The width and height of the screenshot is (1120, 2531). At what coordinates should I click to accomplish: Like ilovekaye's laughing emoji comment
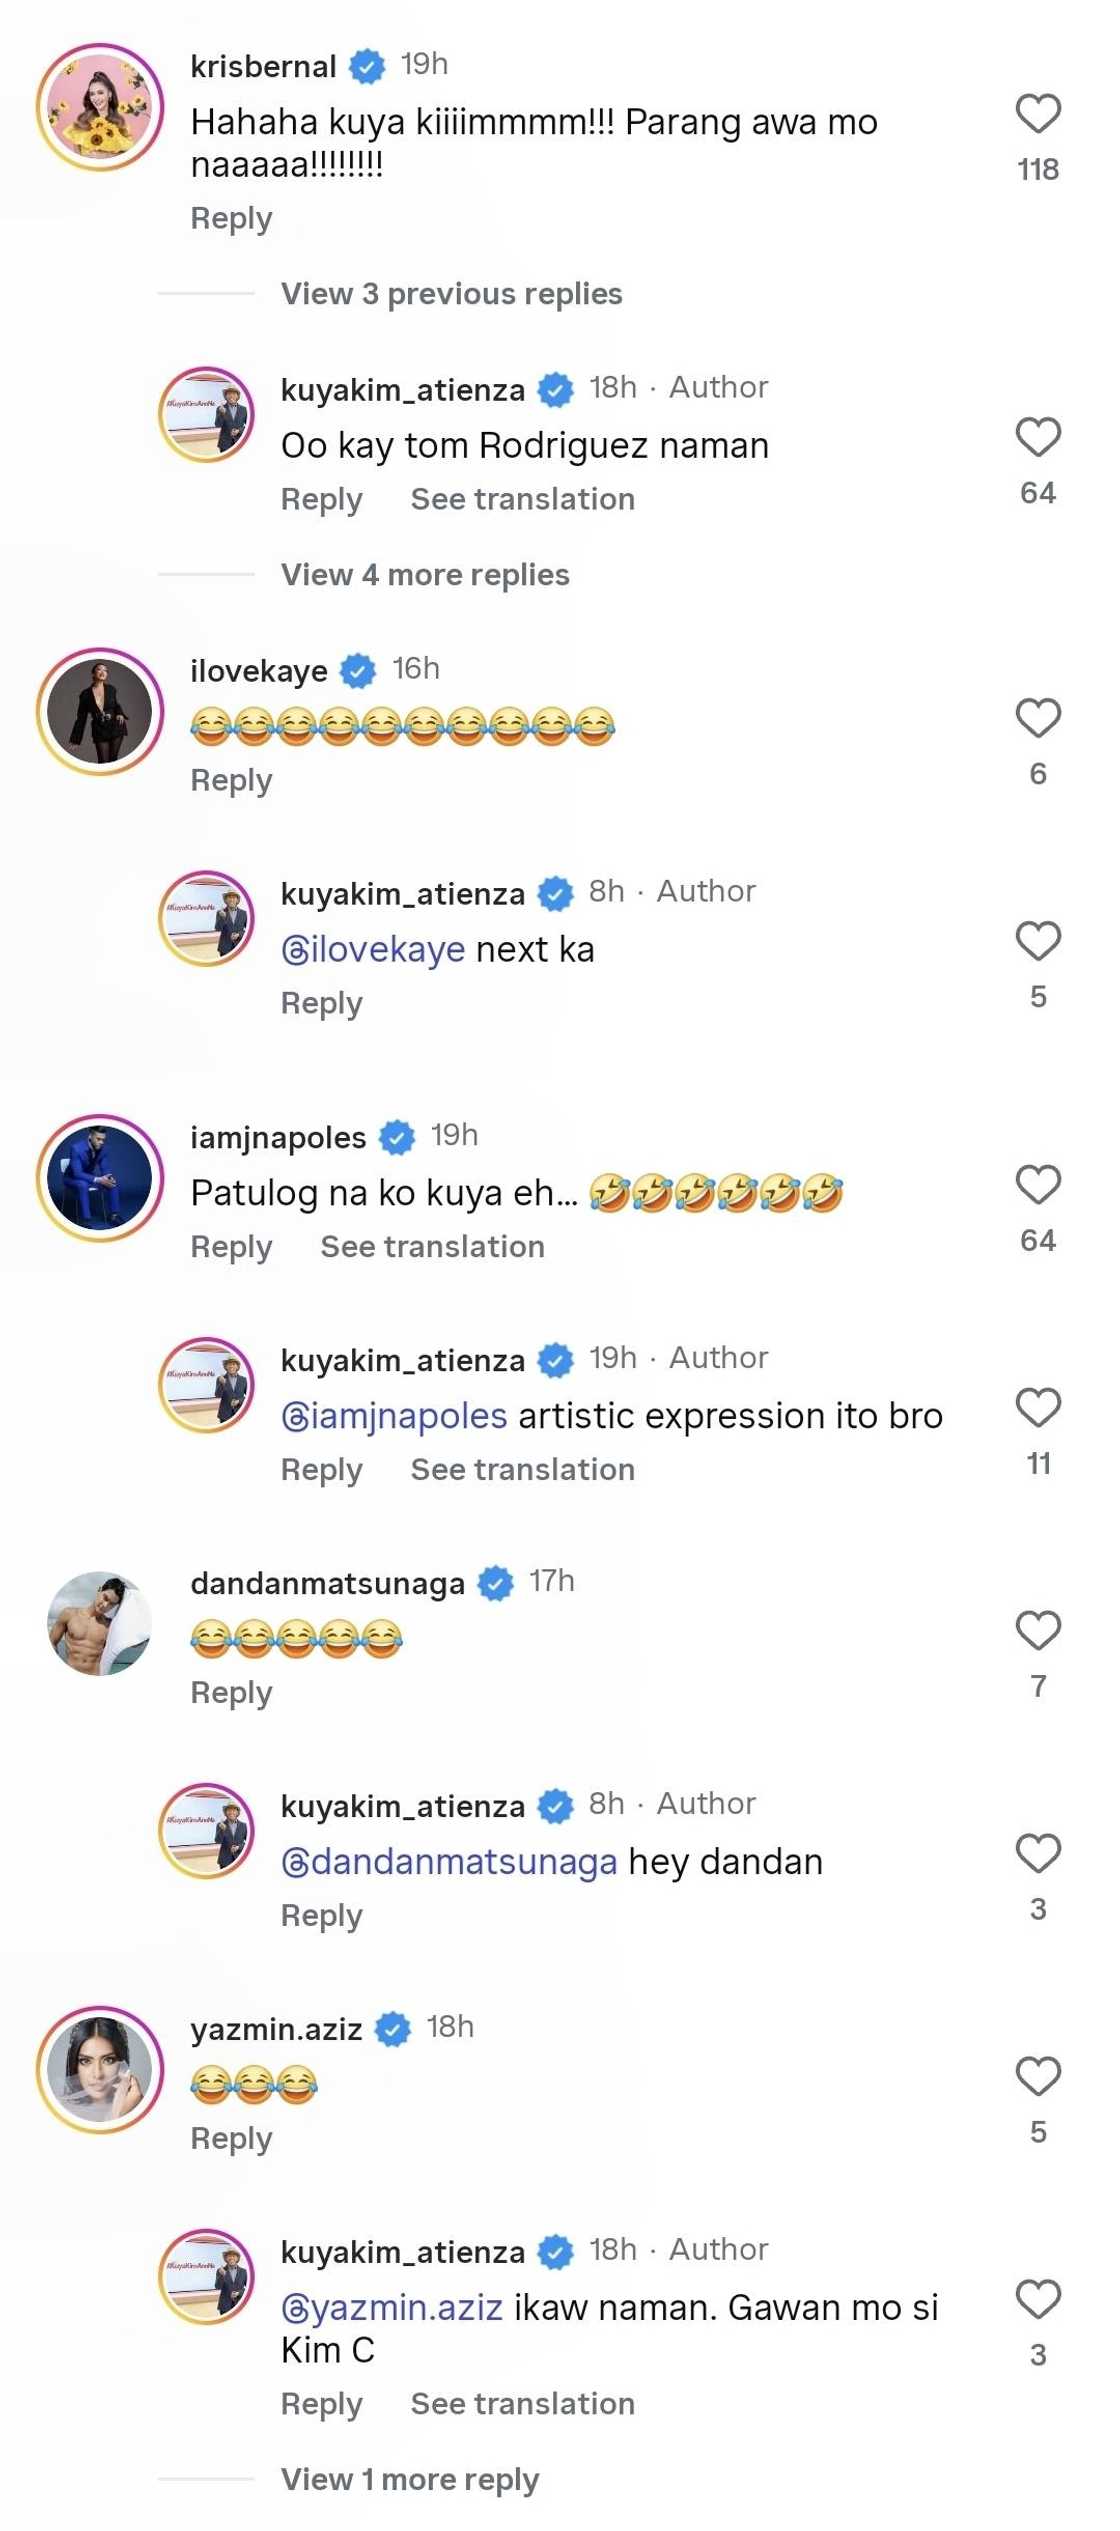click(1037, 718)
